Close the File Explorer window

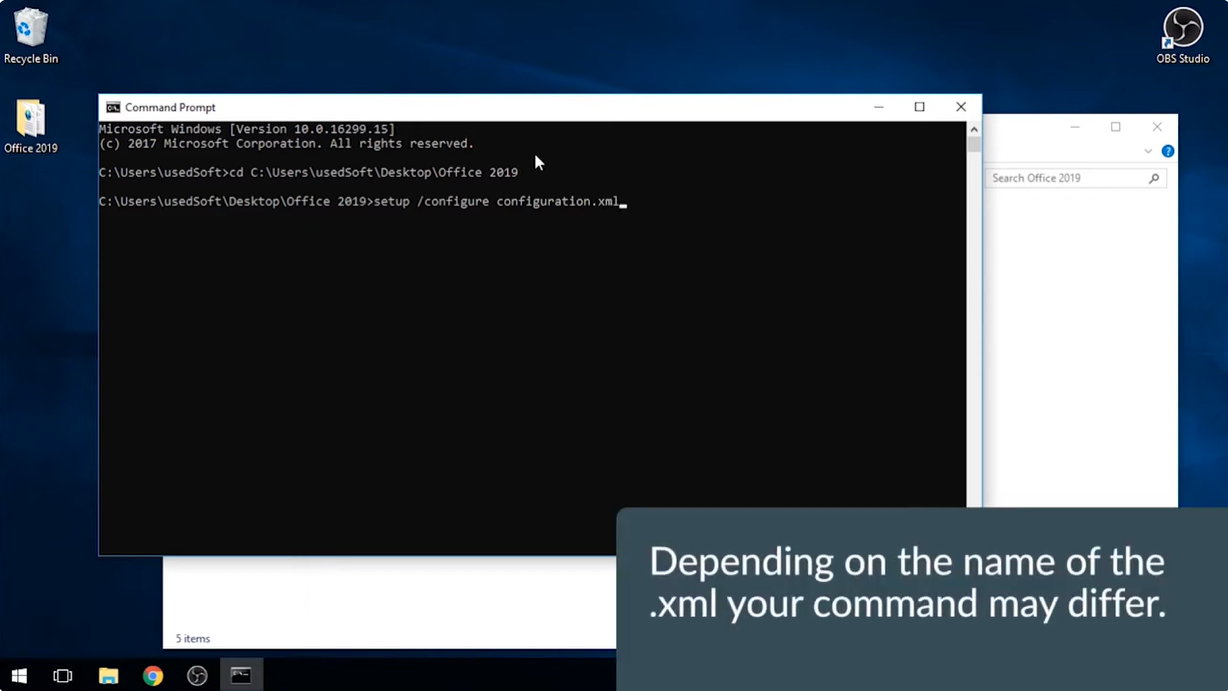(x=1157, y=127)
